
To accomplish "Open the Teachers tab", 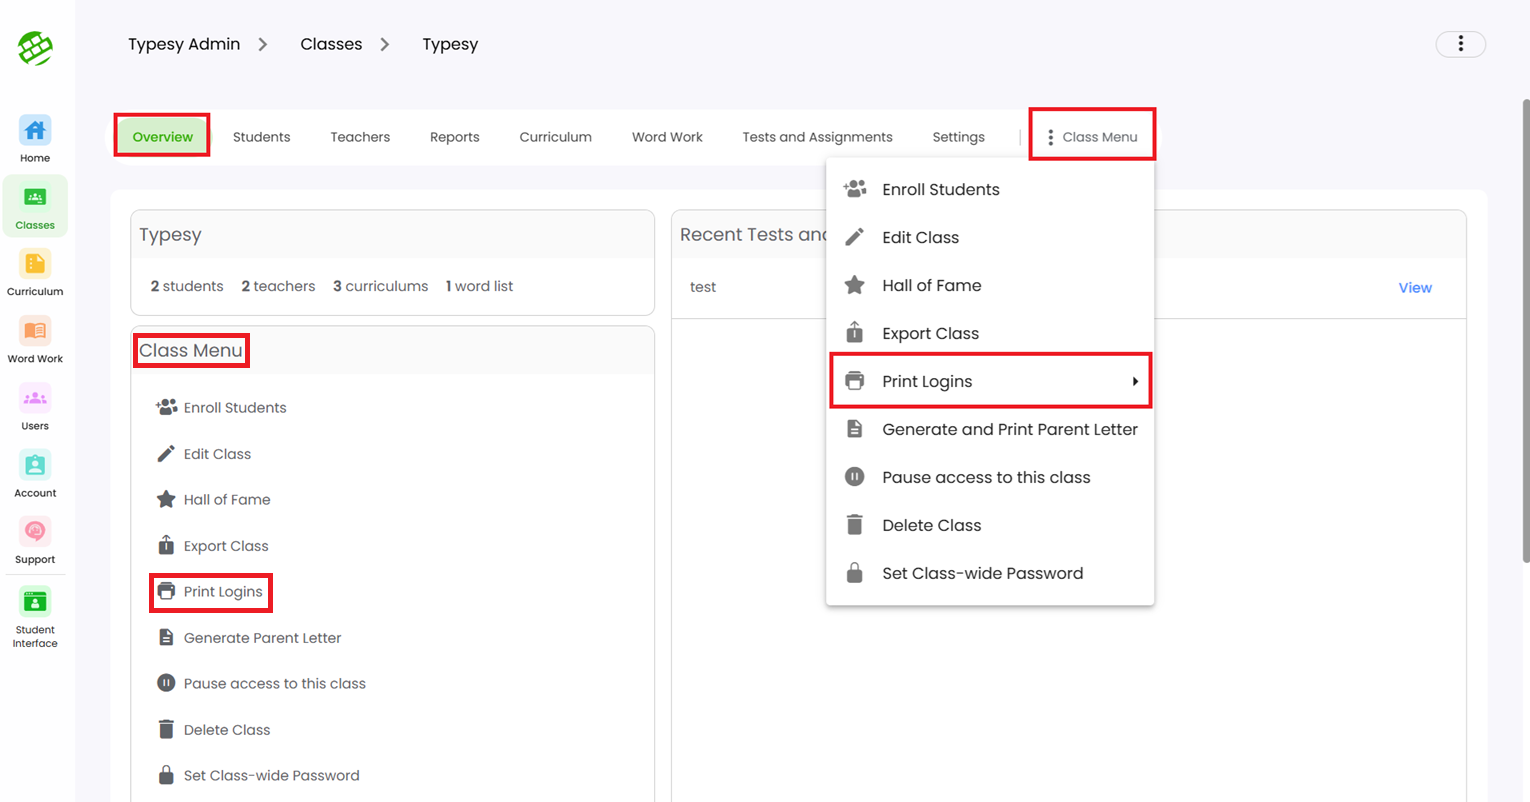I will [x=360, y=137].
